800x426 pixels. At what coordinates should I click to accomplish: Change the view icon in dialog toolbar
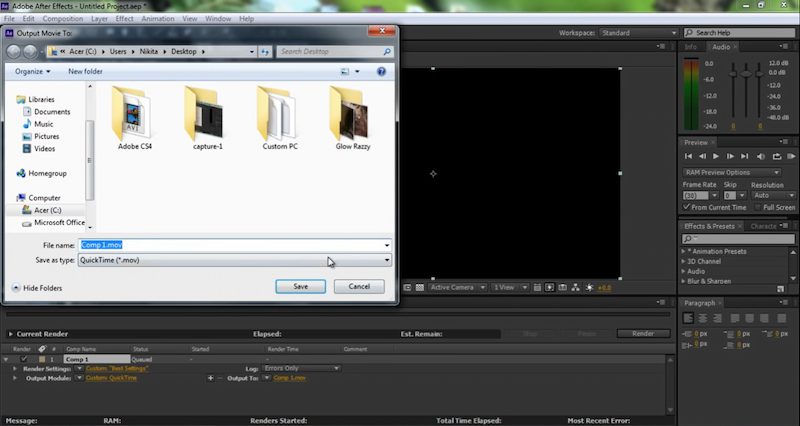point(345,71)
